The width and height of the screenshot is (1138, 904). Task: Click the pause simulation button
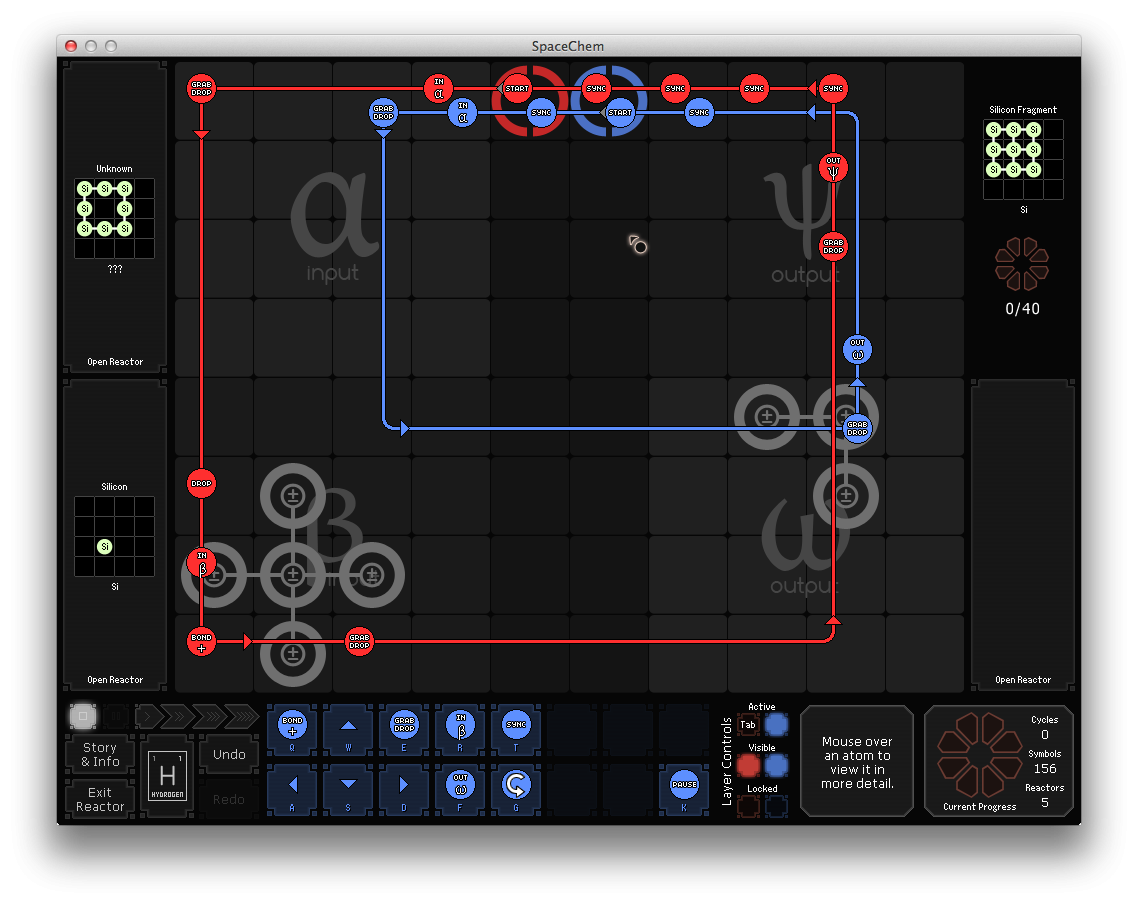[x=115, y=717]
